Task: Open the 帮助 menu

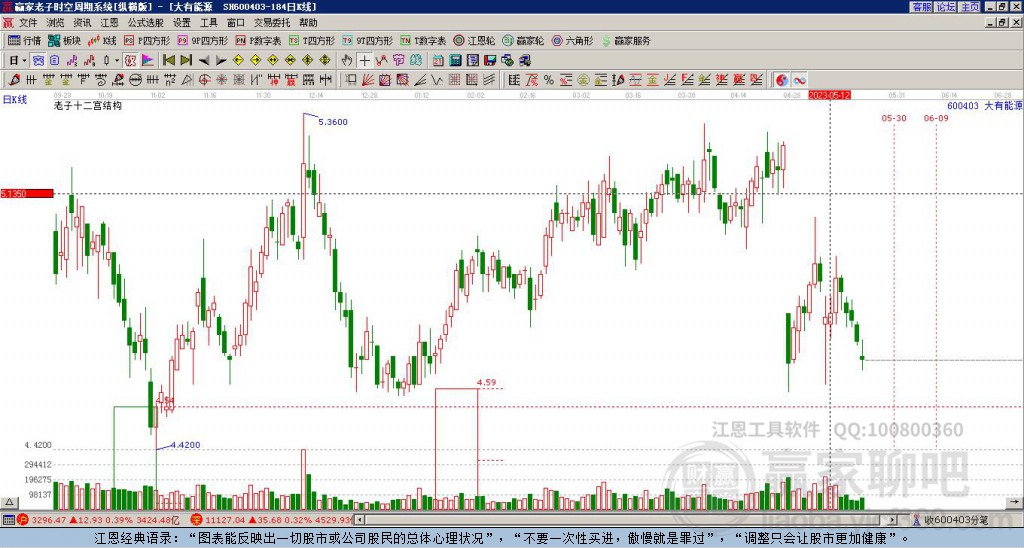Action: [x=308, y=23]
